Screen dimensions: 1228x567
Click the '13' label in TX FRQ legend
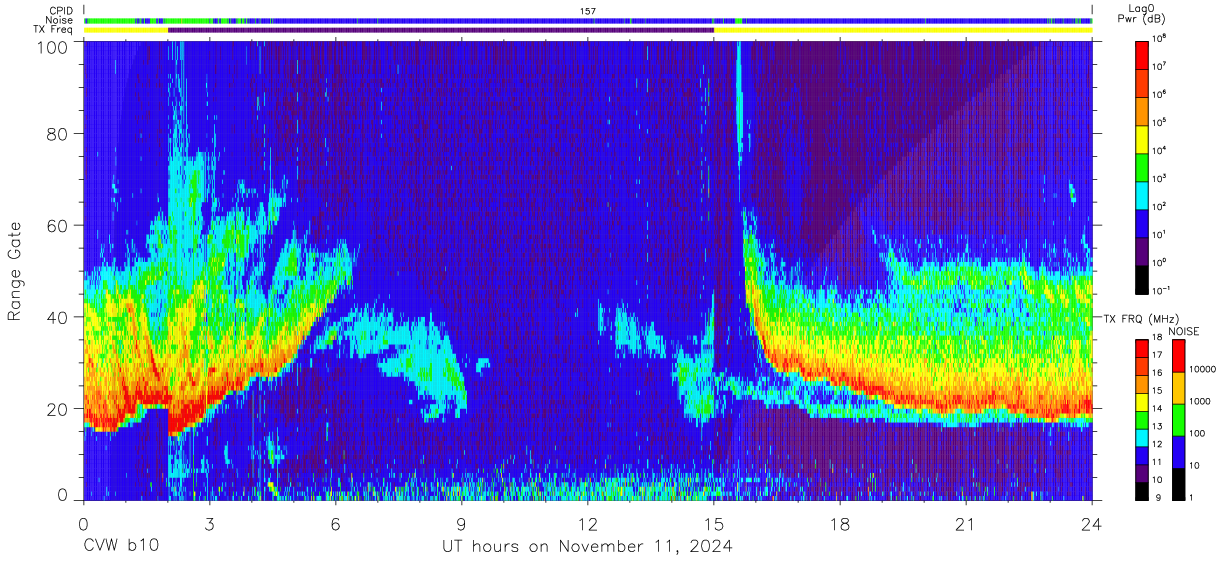point(1159,426)
